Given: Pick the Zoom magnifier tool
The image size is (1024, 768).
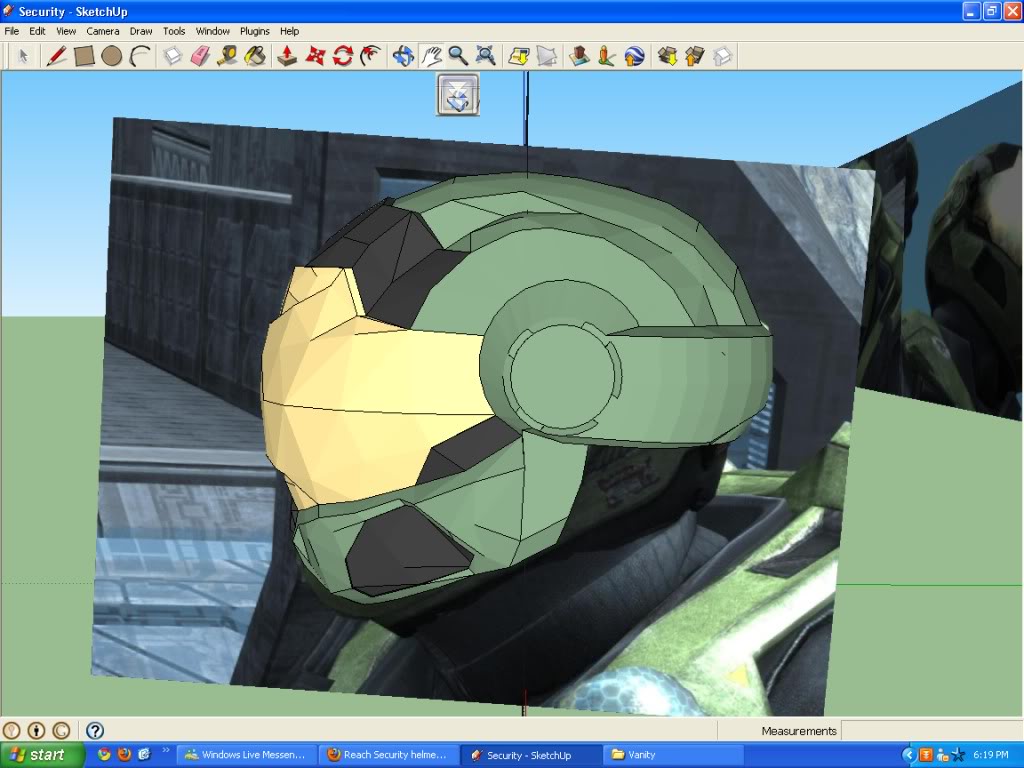Looking at the screenshot, I should (458, 56).
